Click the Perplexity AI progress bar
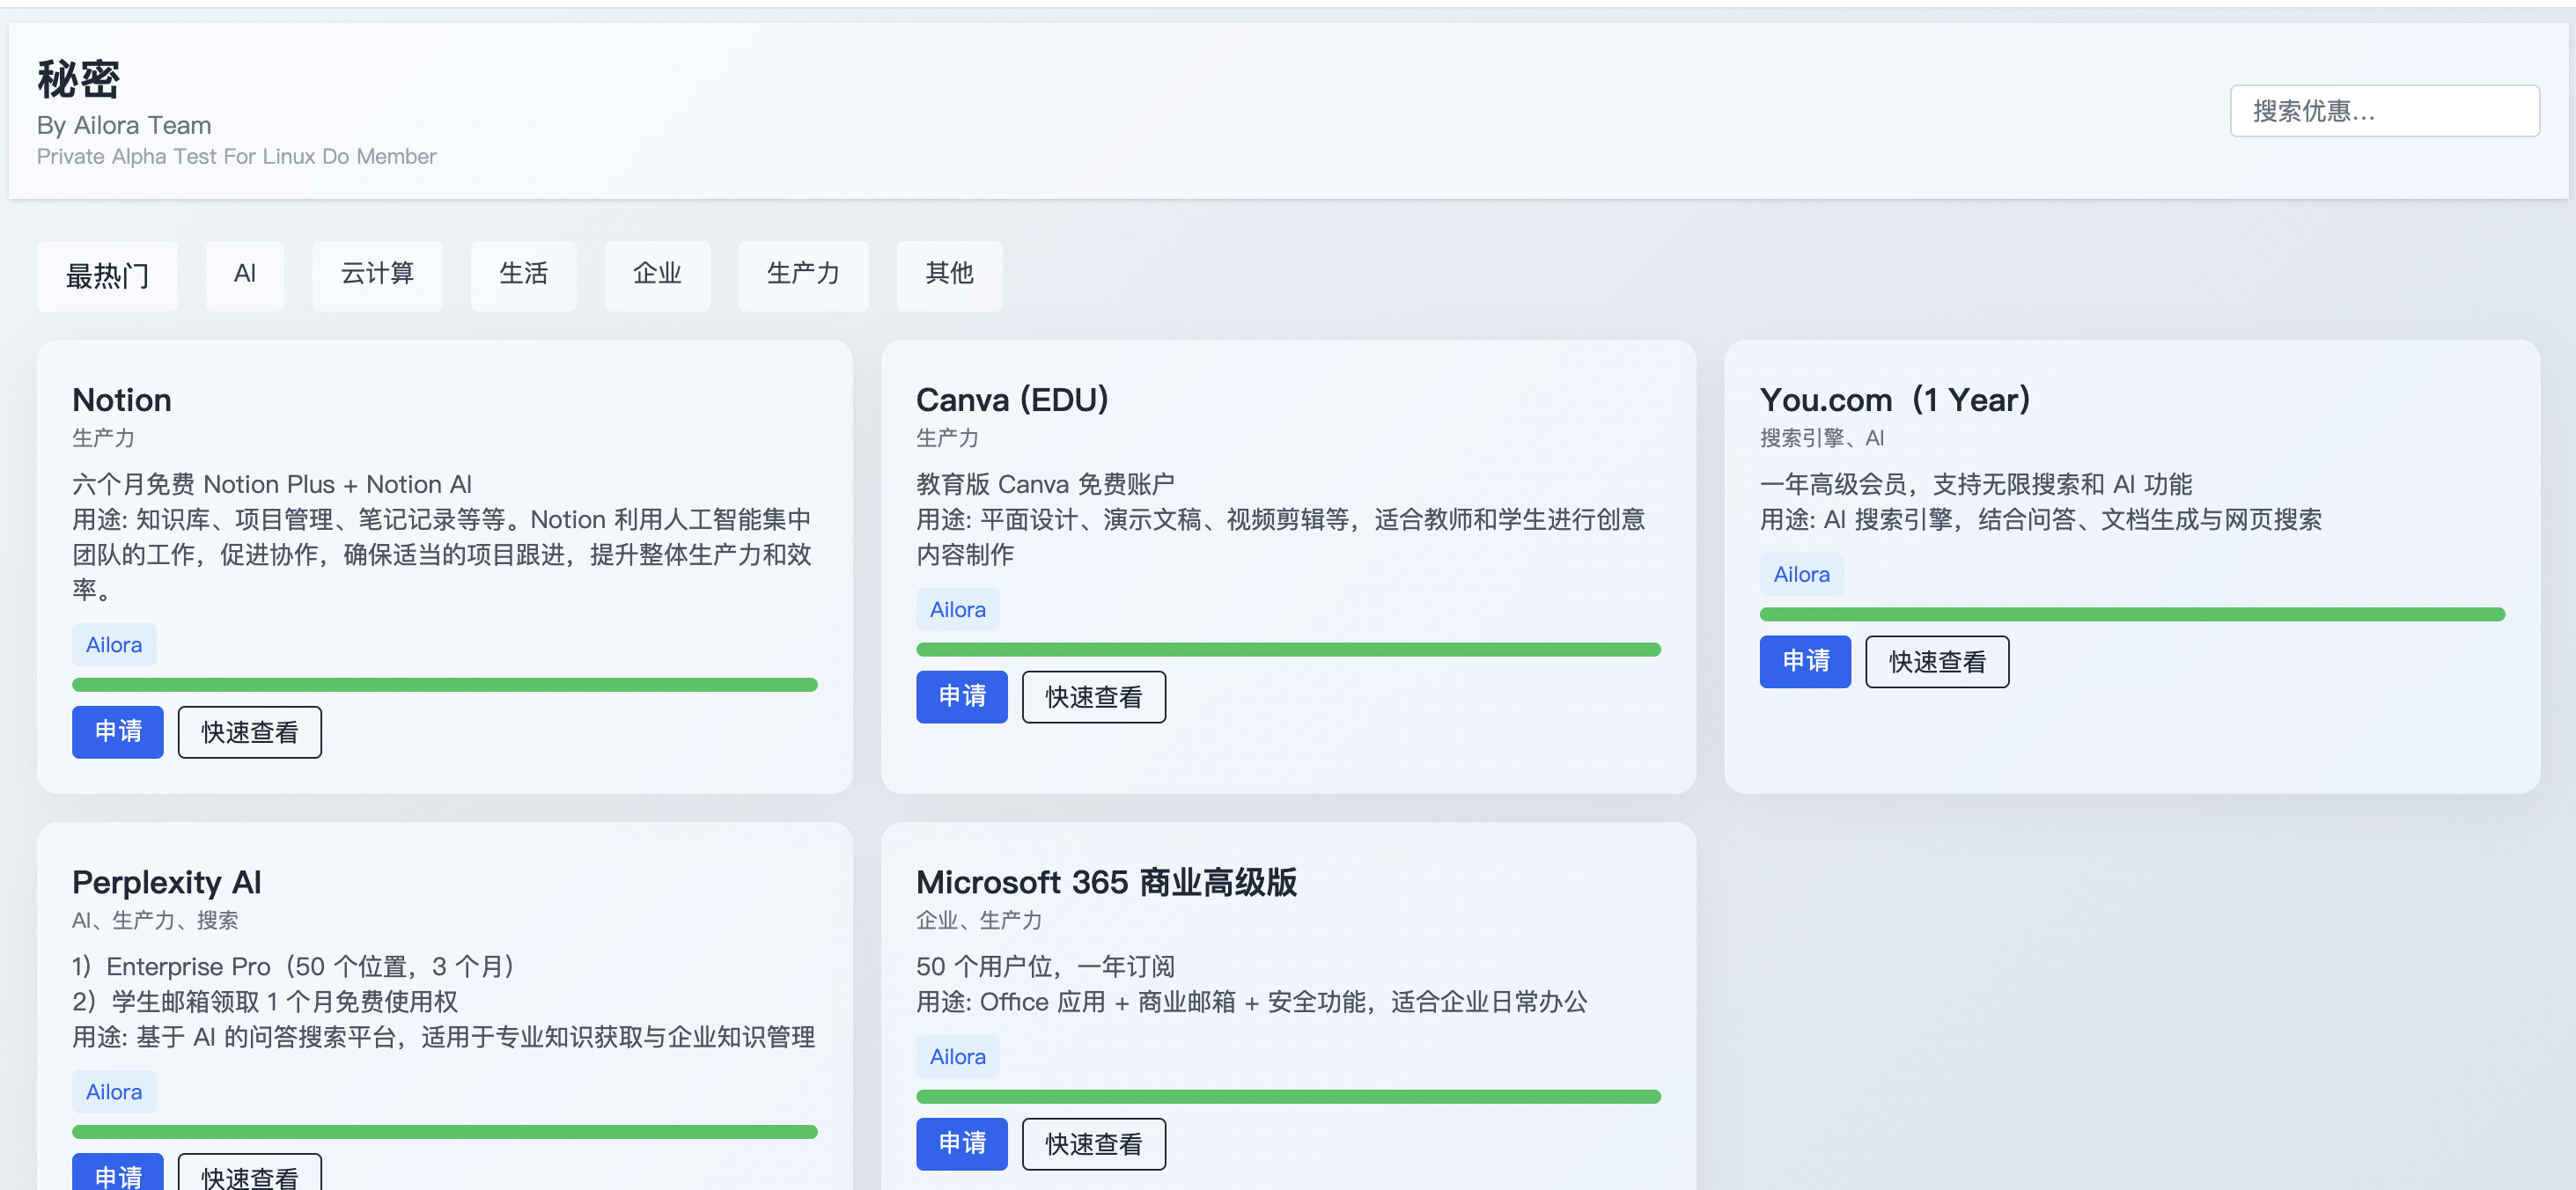Screen dimensions: 2576x1190 (x=445, y=1132)
